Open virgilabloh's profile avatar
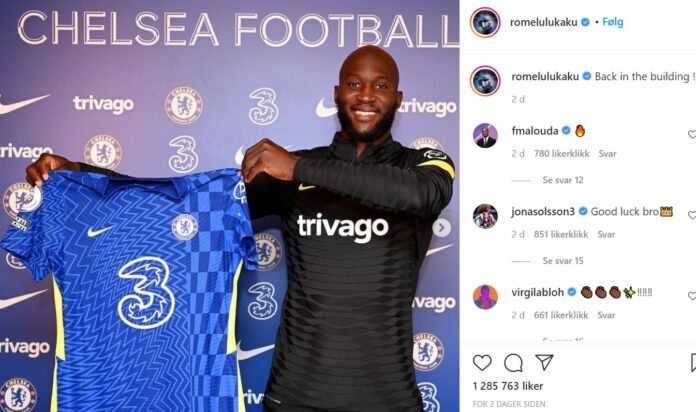The image size is (696, 412). pos(485,297)
